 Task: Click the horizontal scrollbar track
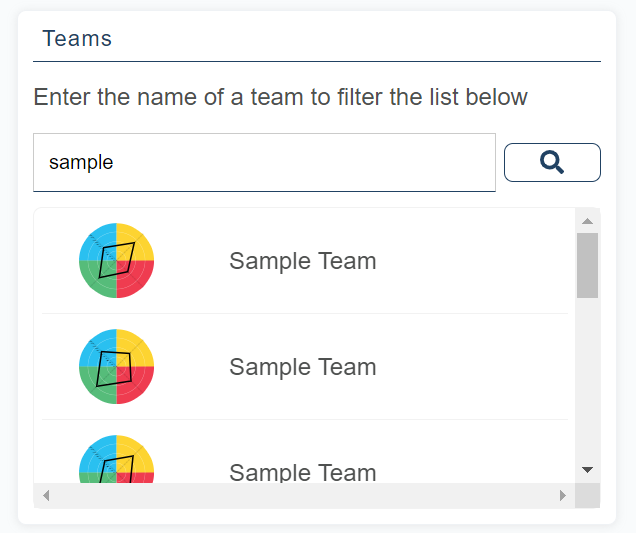(300, 495)
